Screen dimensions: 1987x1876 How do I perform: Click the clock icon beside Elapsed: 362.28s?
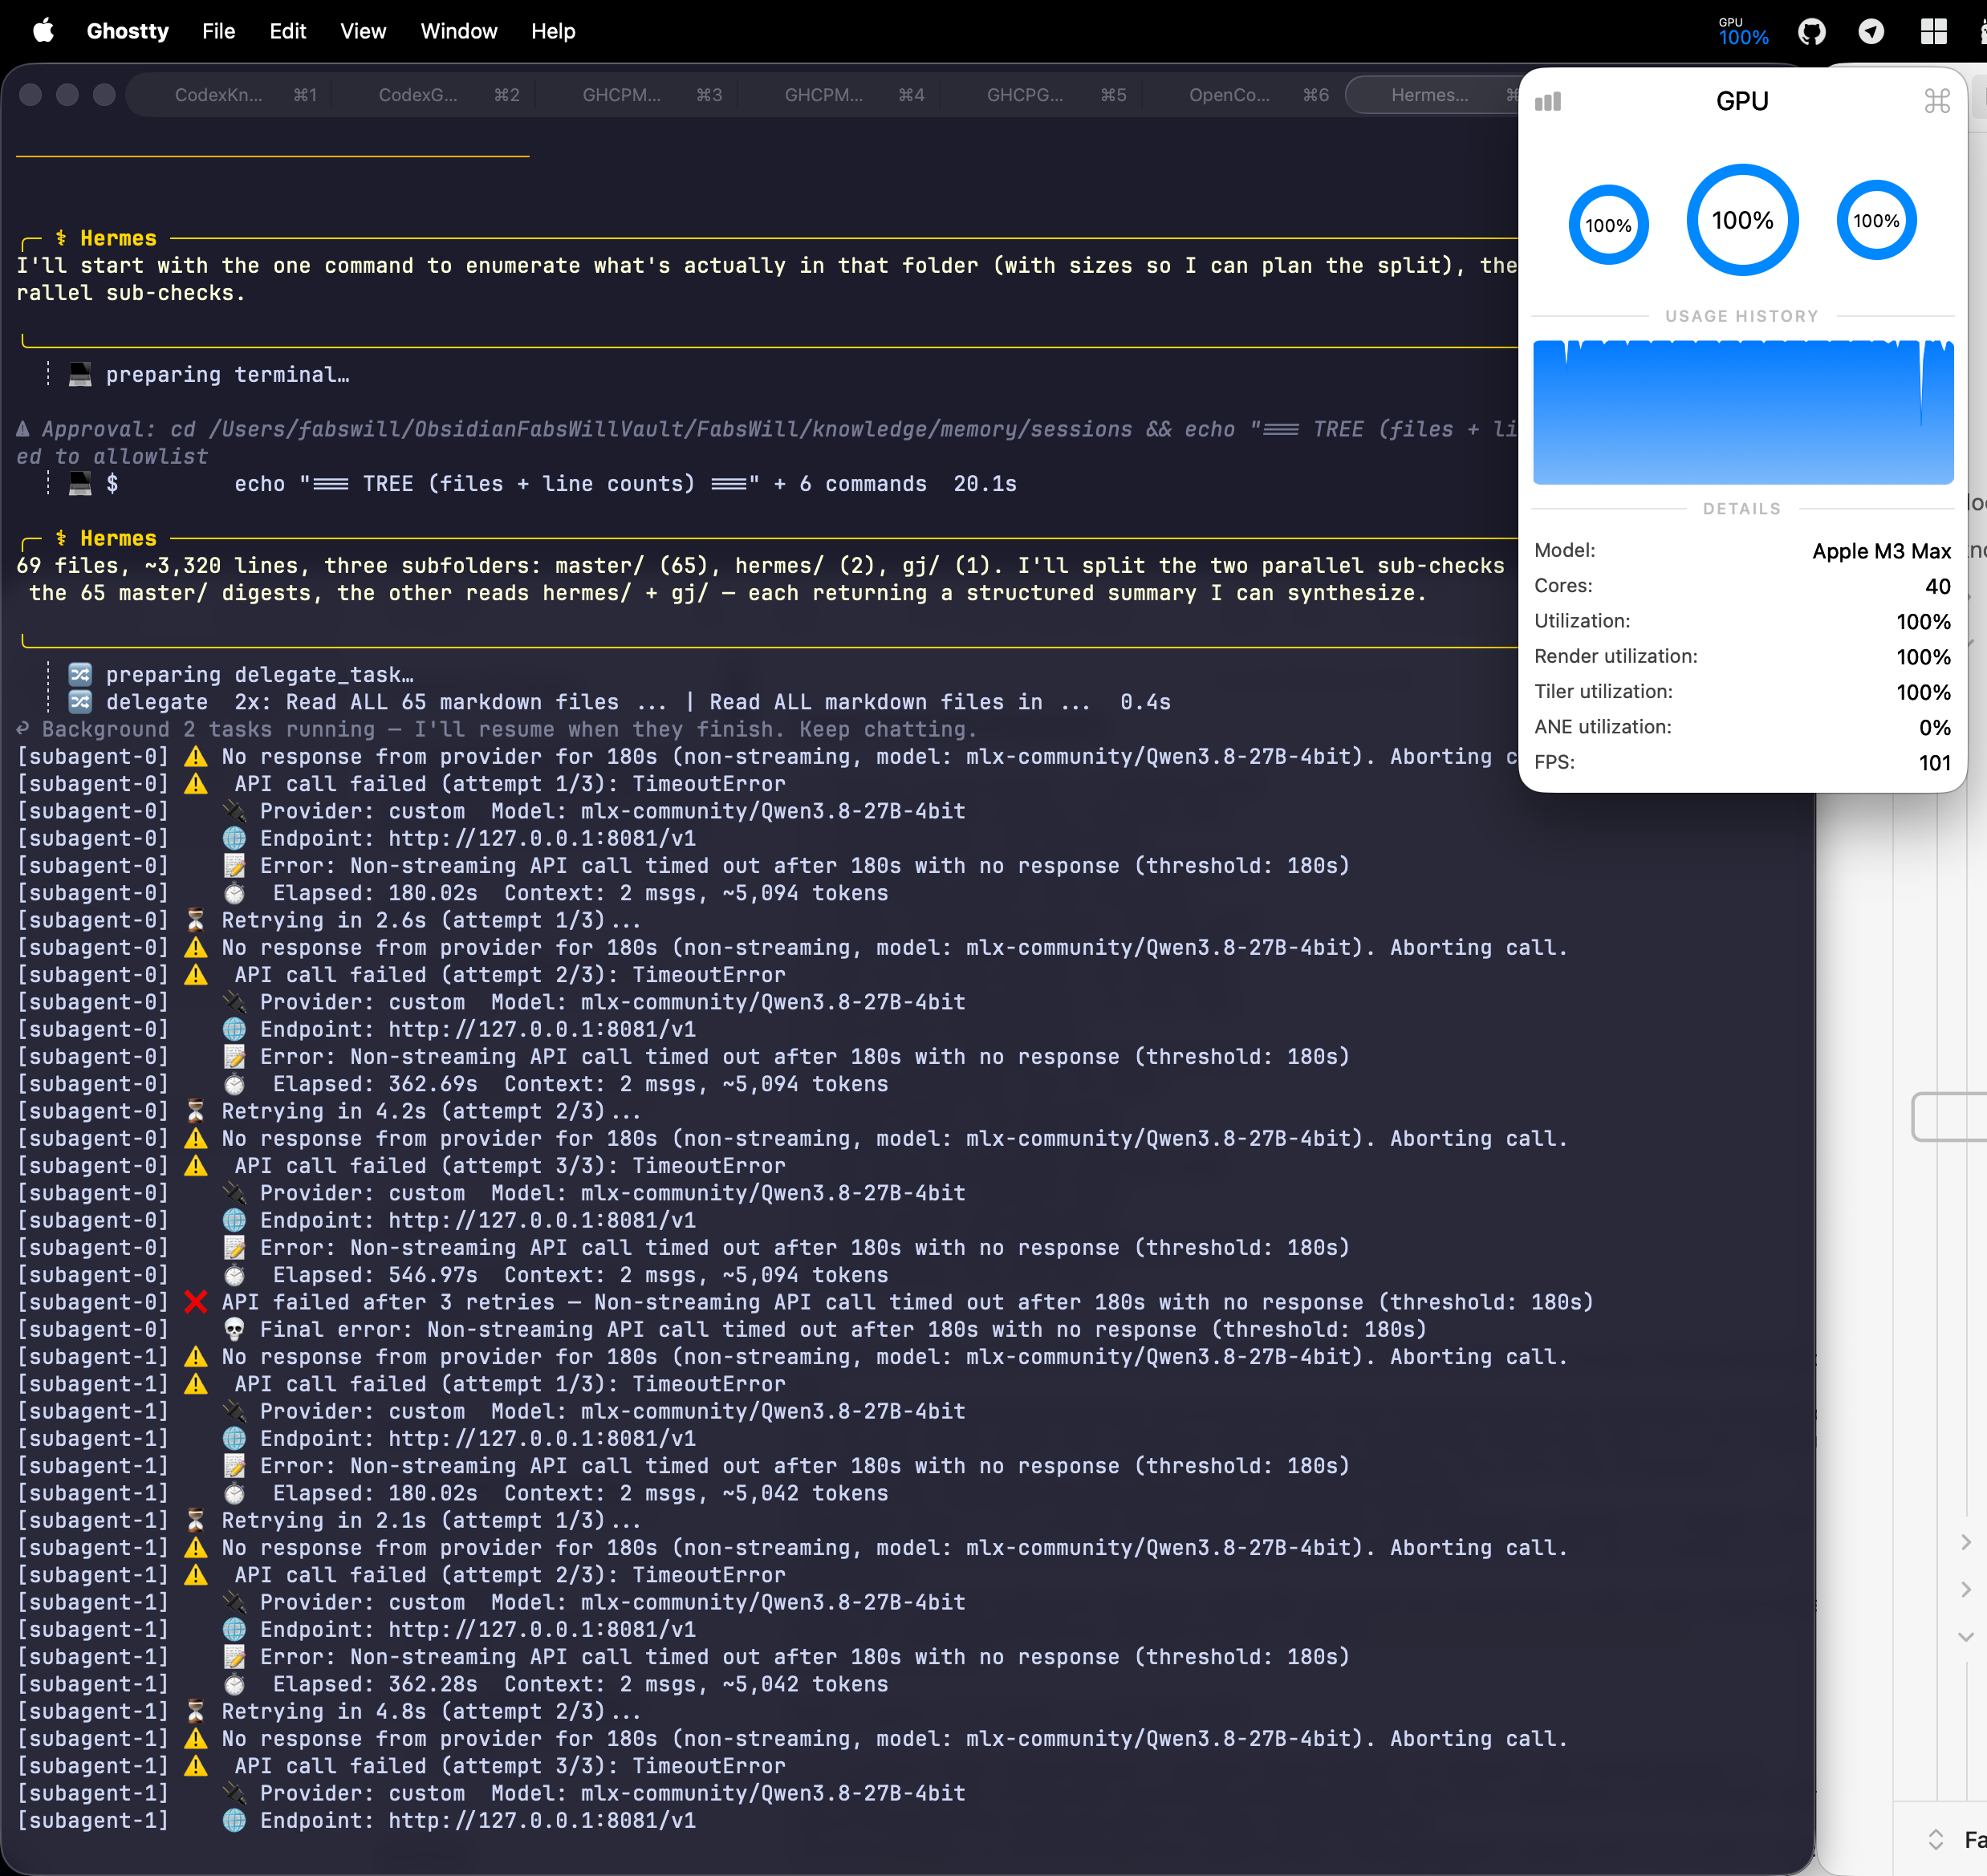tap(234, 1684)
